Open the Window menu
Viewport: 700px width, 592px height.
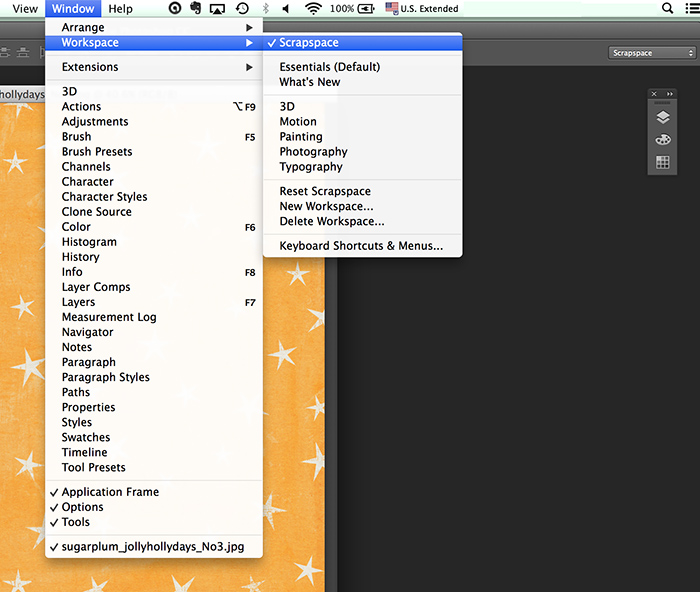coord(73,8)
